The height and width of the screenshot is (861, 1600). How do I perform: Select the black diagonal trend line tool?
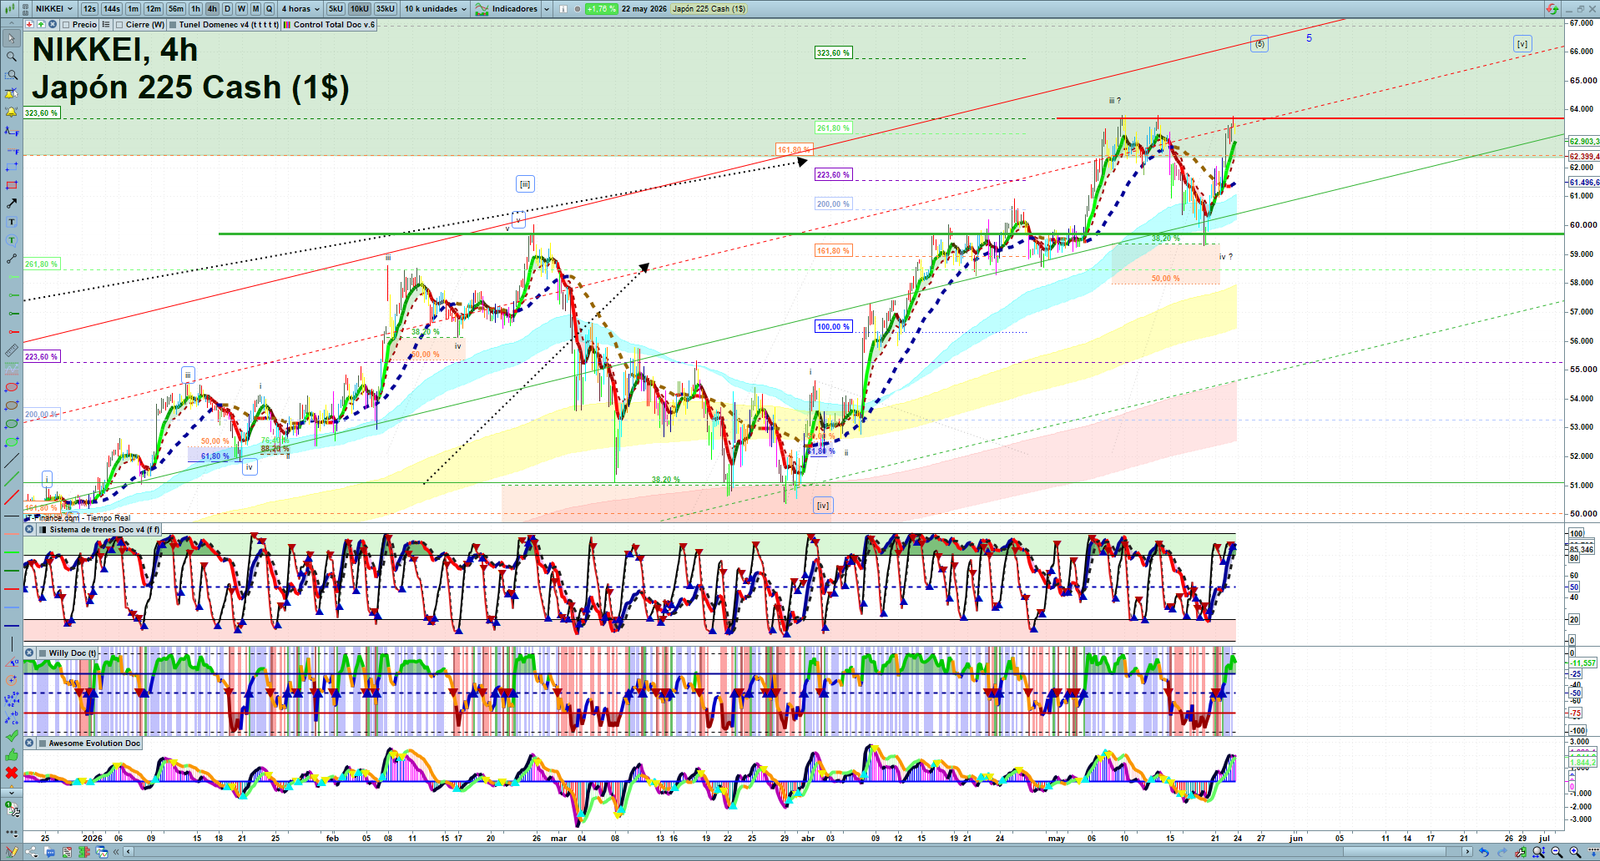pos(11,461)
